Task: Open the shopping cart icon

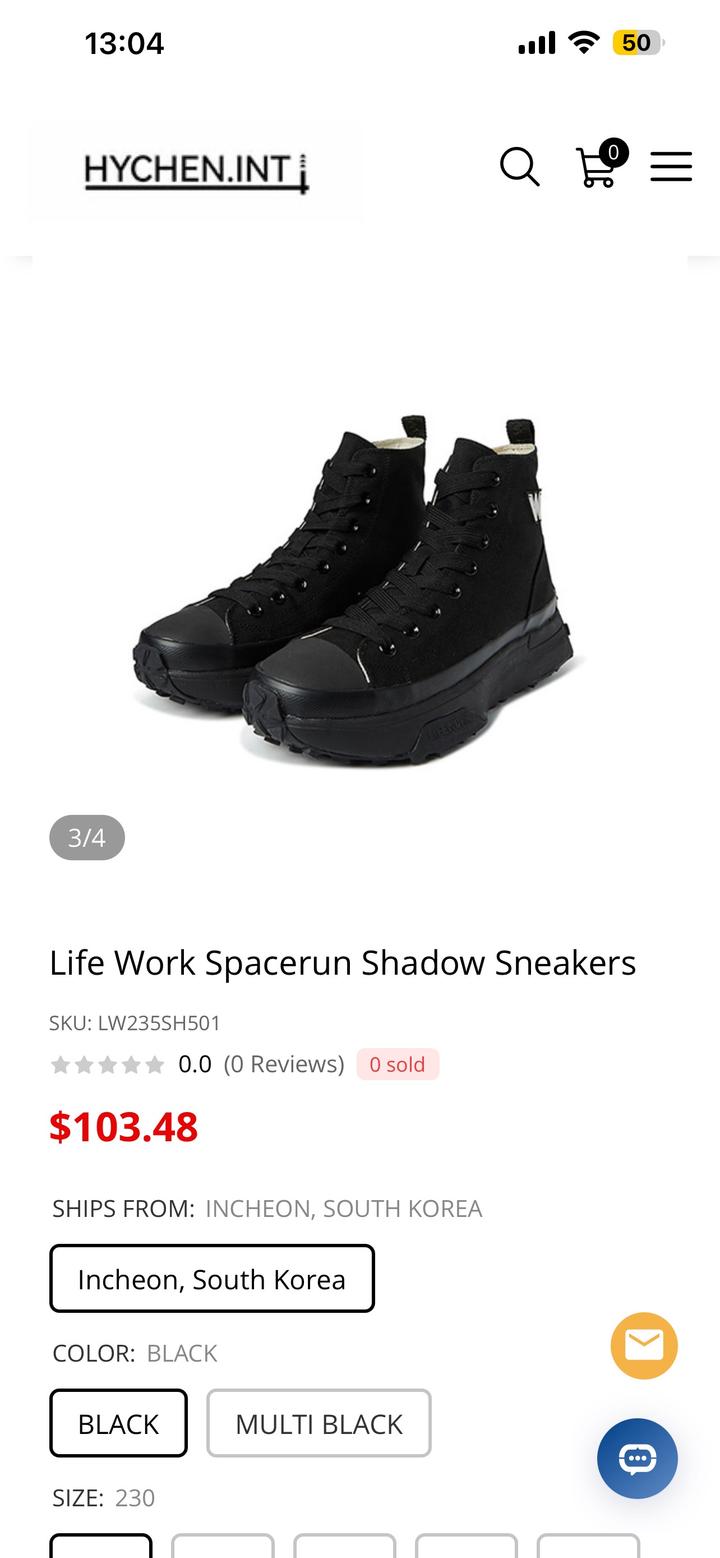Action: pyautogui.click(x=597, y=166)
